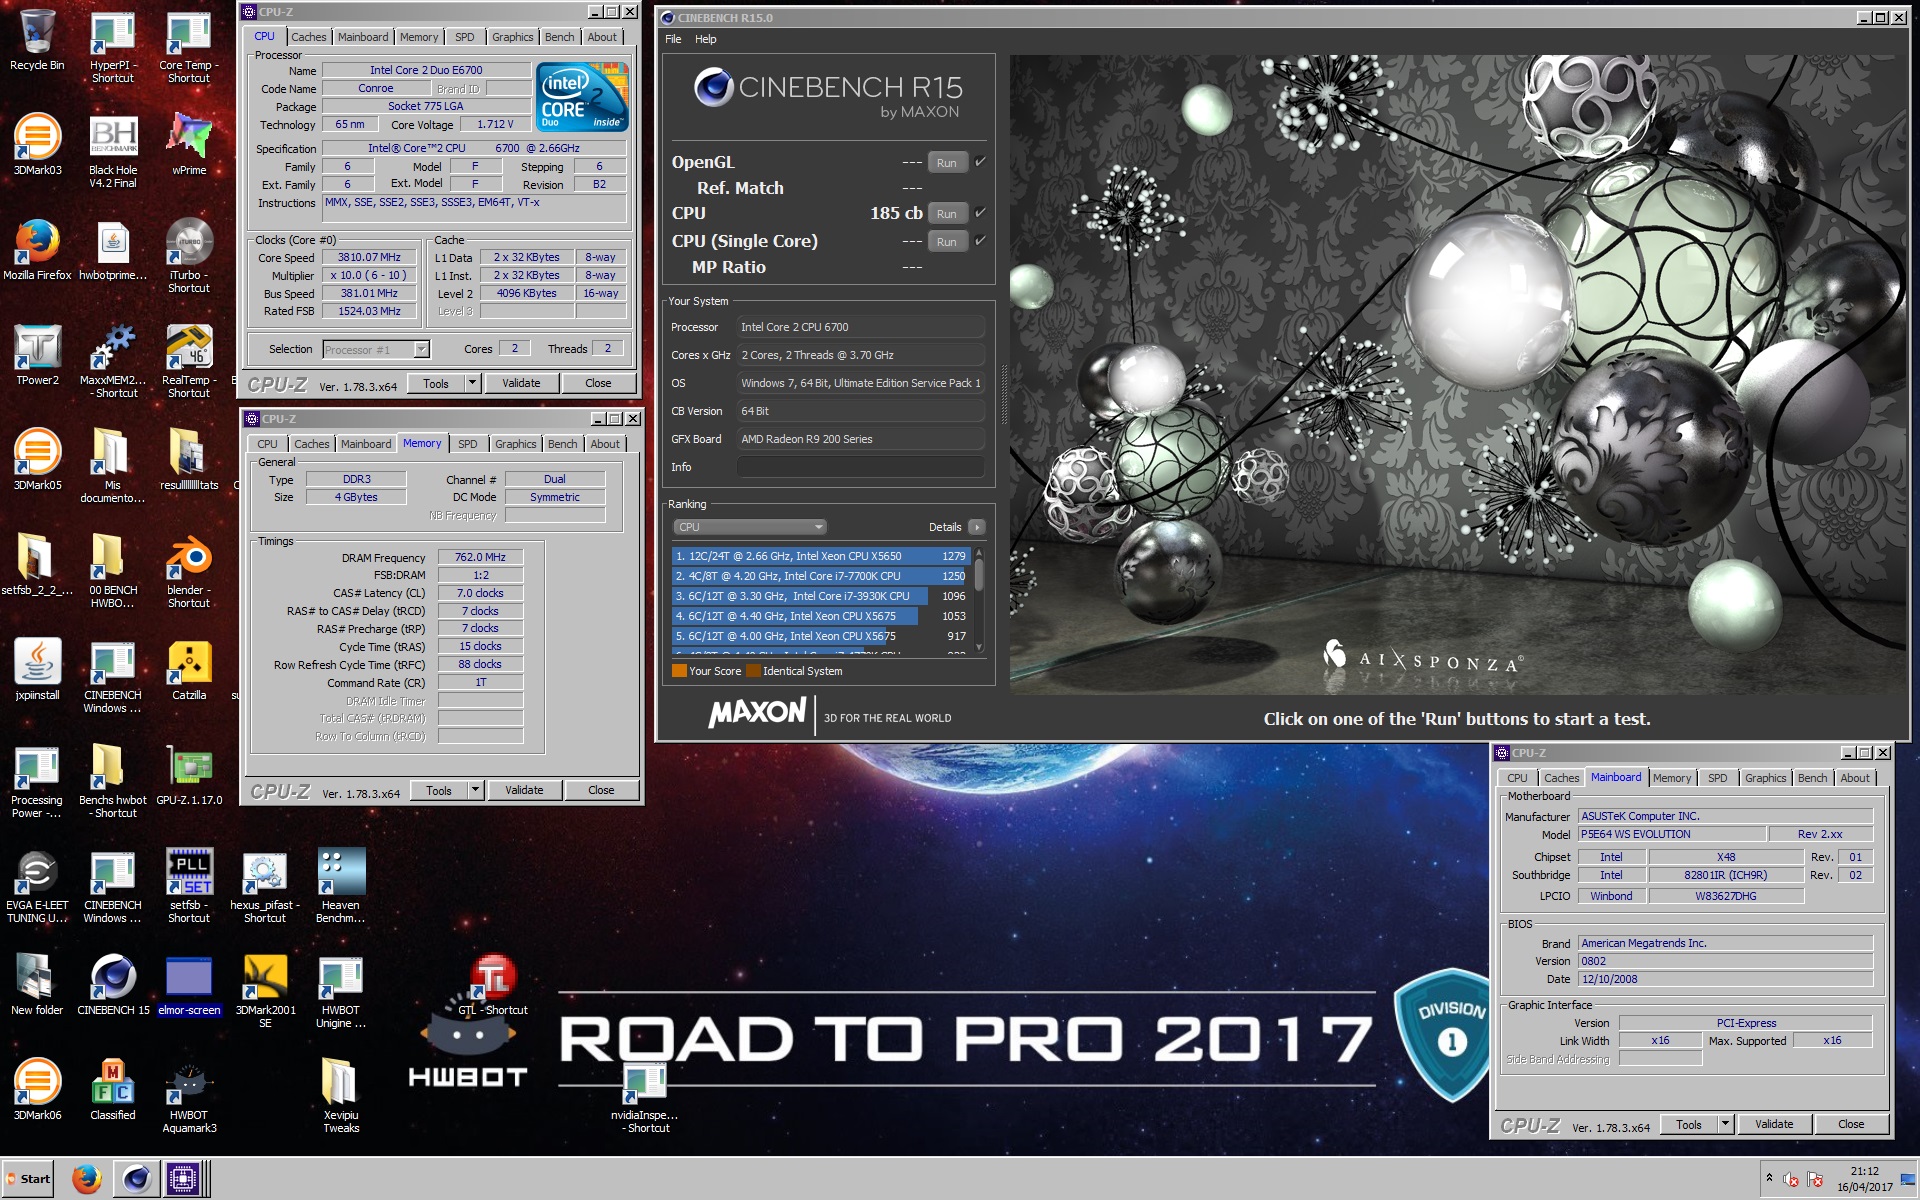Open the Classified desktop icon
The width and height of the screenshot is (1920, 1200).
pos(113,1082)
